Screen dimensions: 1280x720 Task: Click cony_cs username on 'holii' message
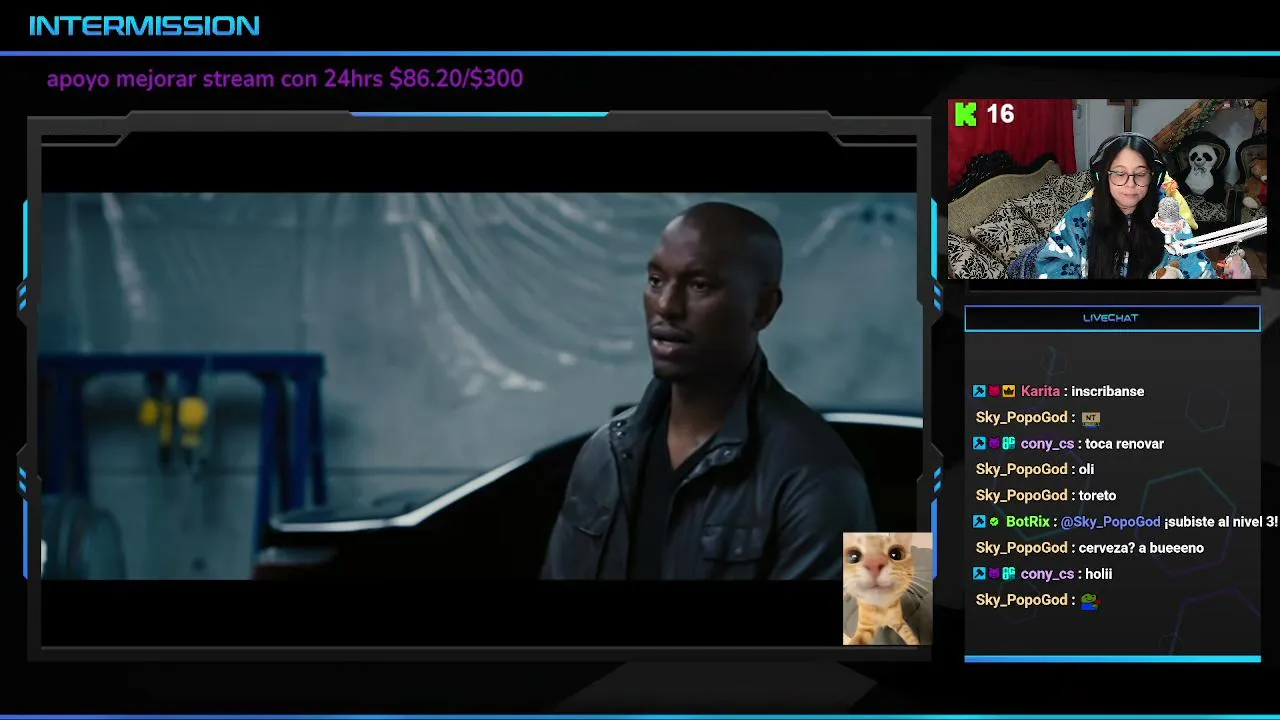(x=1047, y=573)
